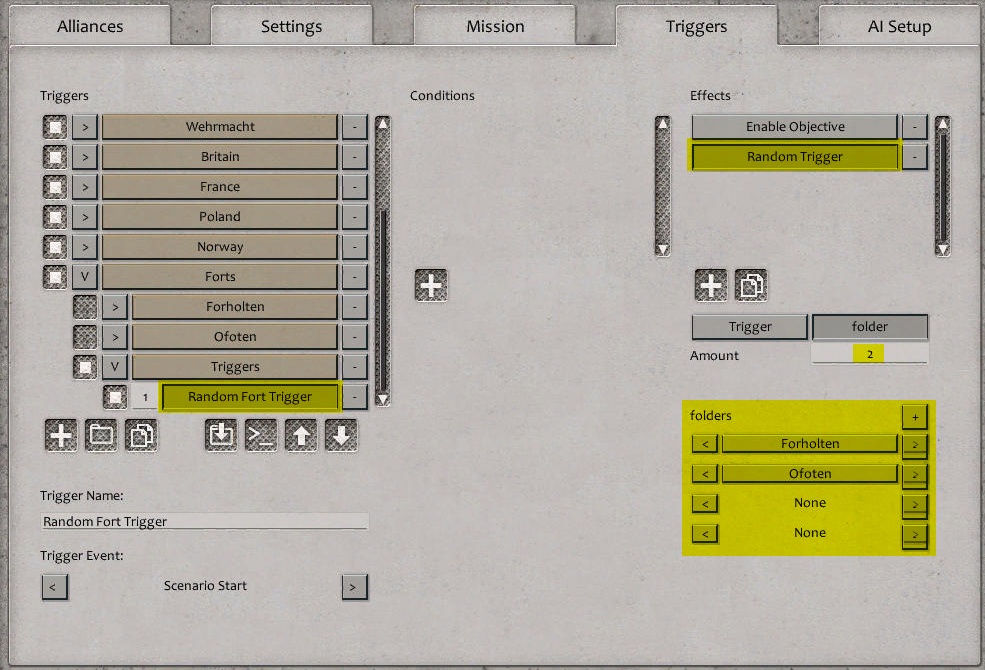Add a new trigger with the plus icon
Screen dimensions: 985x670
tap(61, 435)
